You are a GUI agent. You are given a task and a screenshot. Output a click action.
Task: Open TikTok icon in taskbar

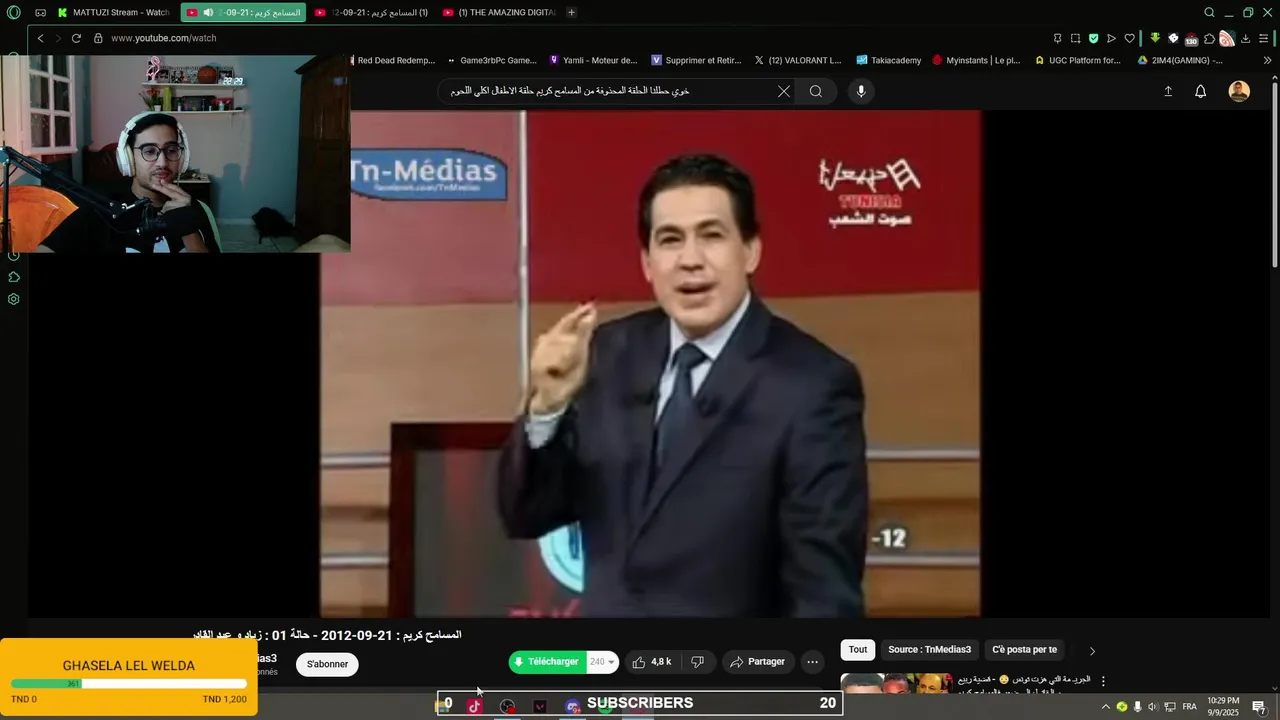point(474,705)
